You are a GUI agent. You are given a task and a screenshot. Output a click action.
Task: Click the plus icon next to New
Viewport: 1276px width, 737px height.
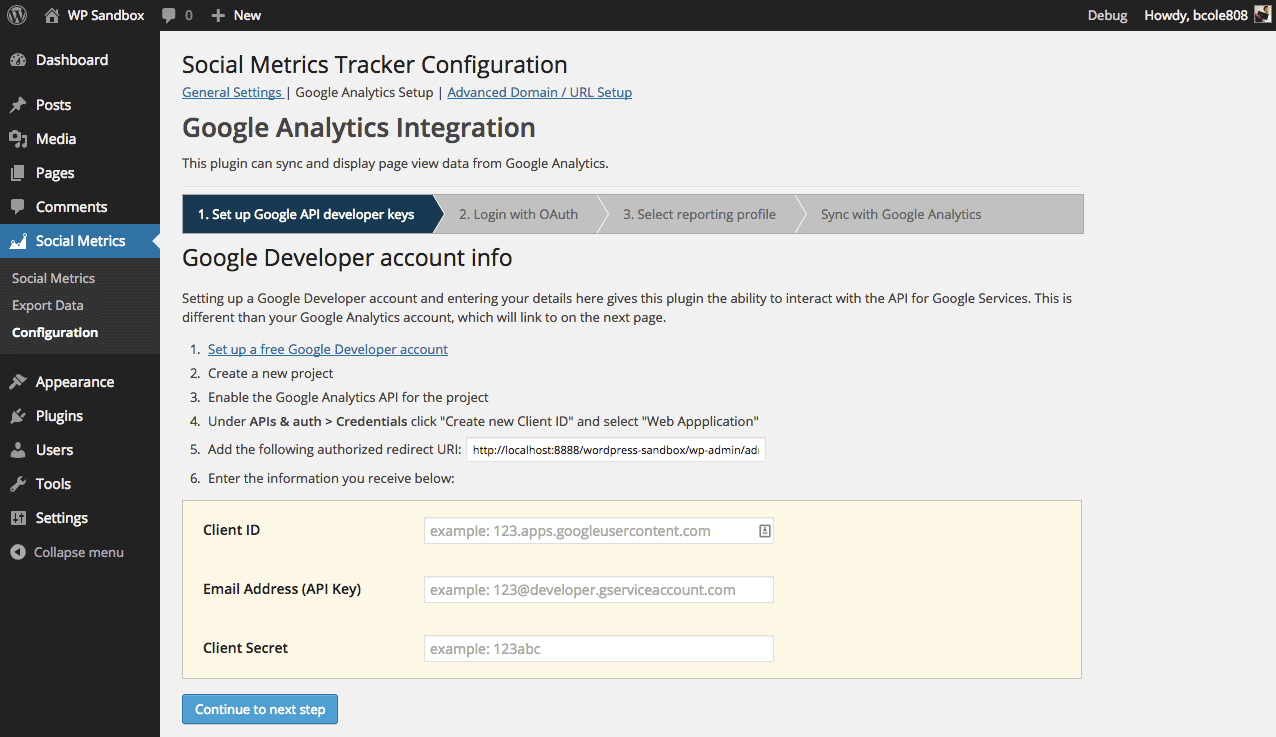coord(218,15)
